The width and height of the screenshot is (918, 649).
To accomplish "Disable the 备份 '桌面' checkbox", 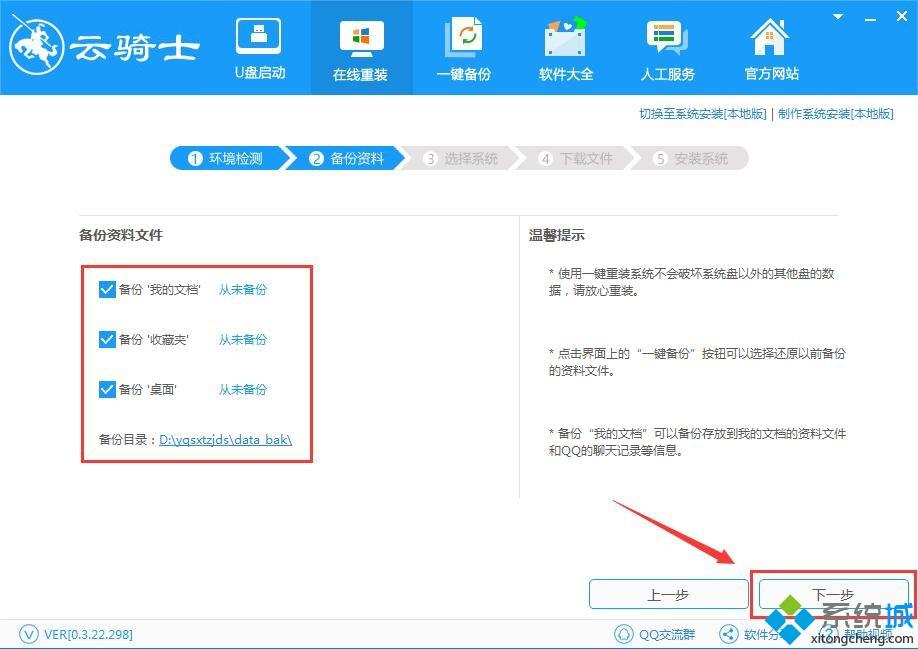I will [x=108, y=390].
